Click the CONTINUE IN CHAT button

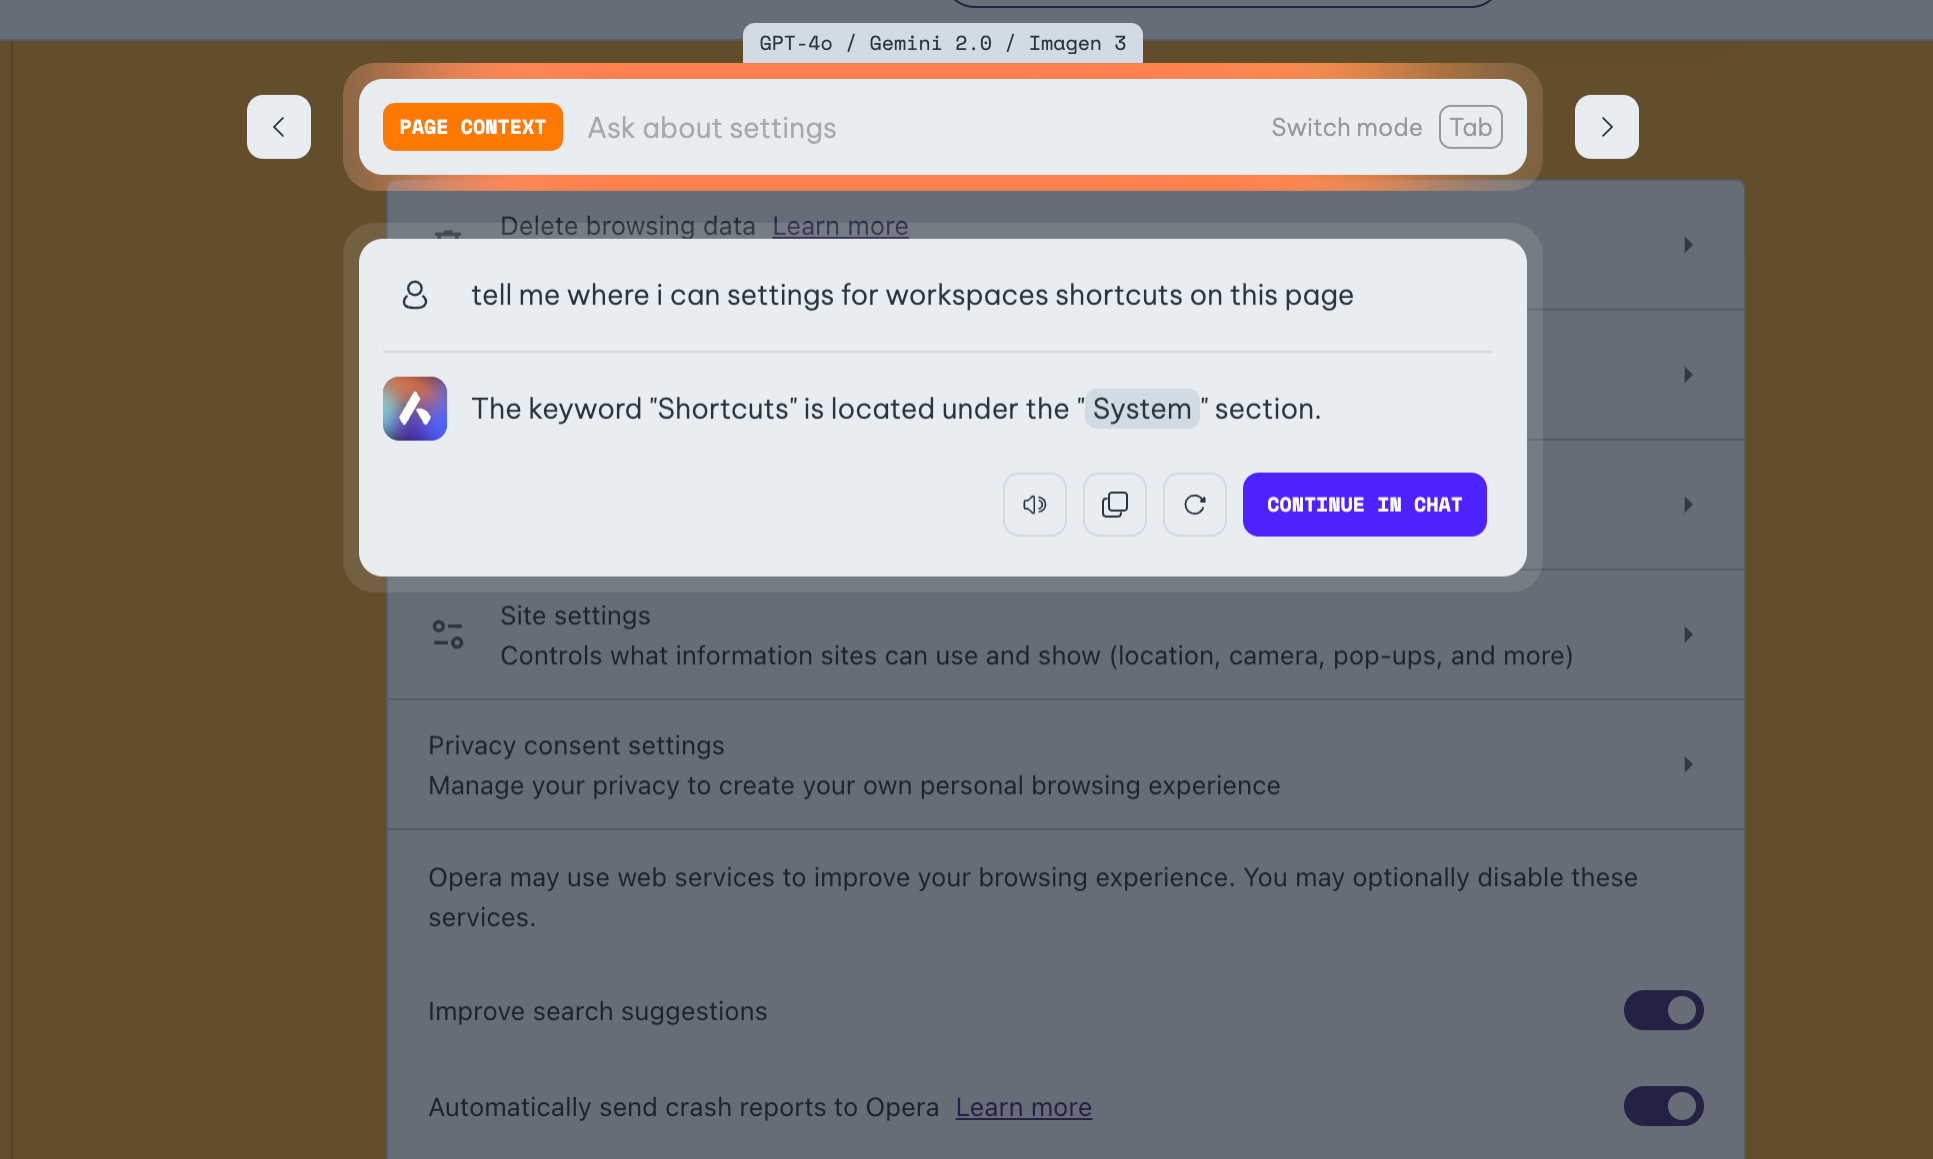[1364, 505]
